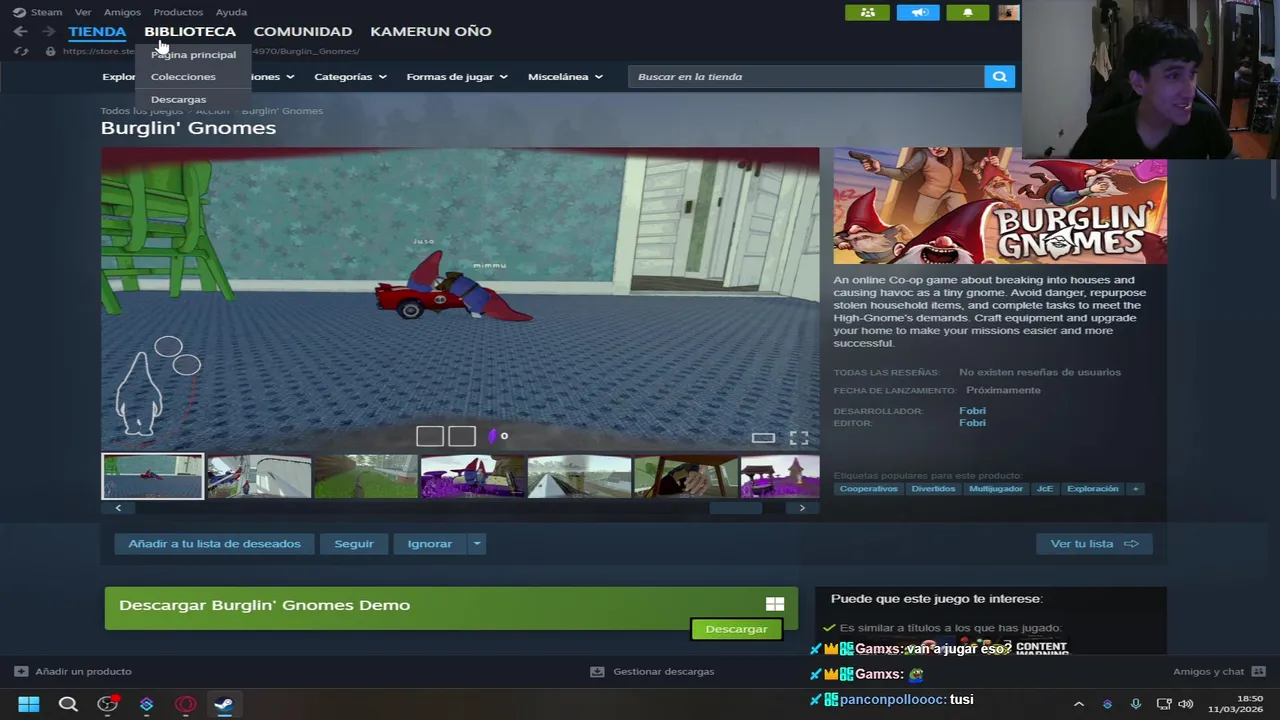Open the Windows Start menu

click(29, 705)
